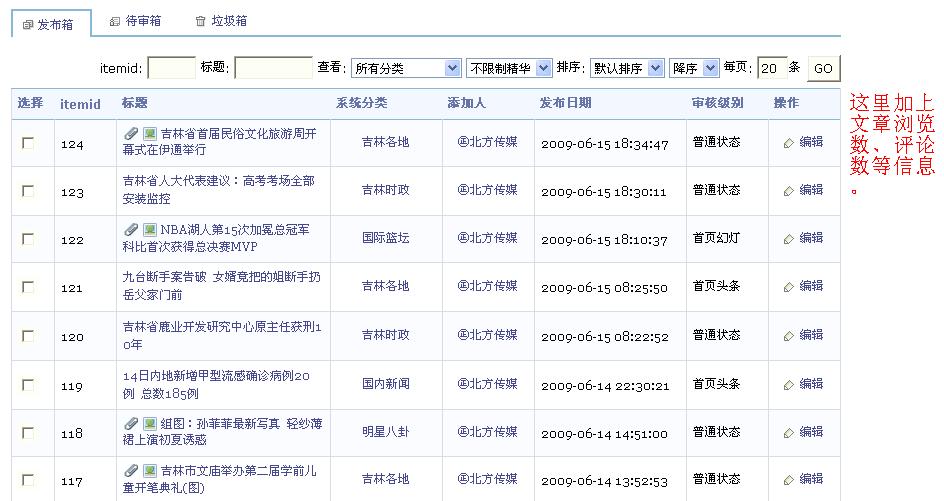The image size is (944, 501).
Task: Click the itemid input field
Action: click(172, 68)
